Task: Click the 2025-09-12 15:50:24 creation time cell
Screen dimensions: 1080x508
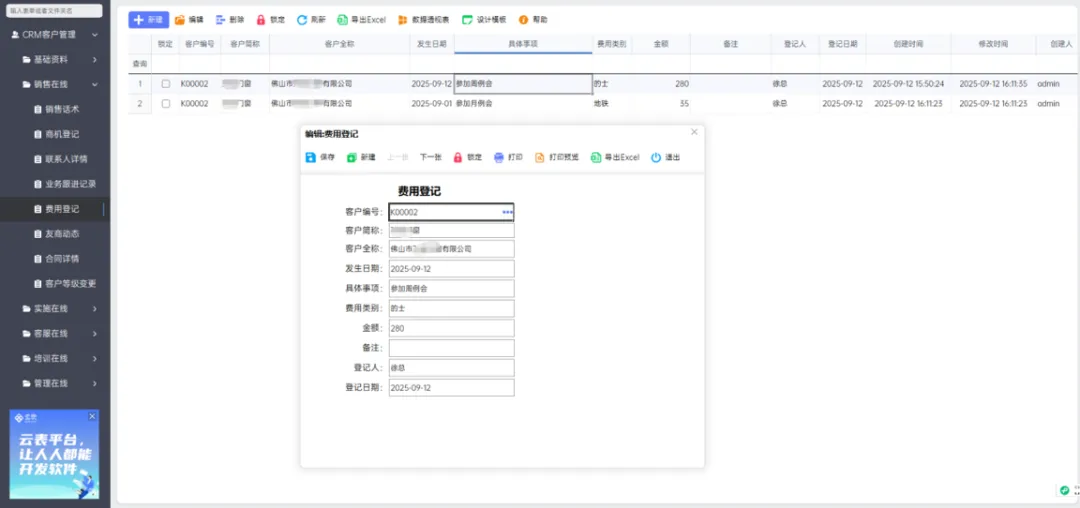Action: [x=908, y=84]
